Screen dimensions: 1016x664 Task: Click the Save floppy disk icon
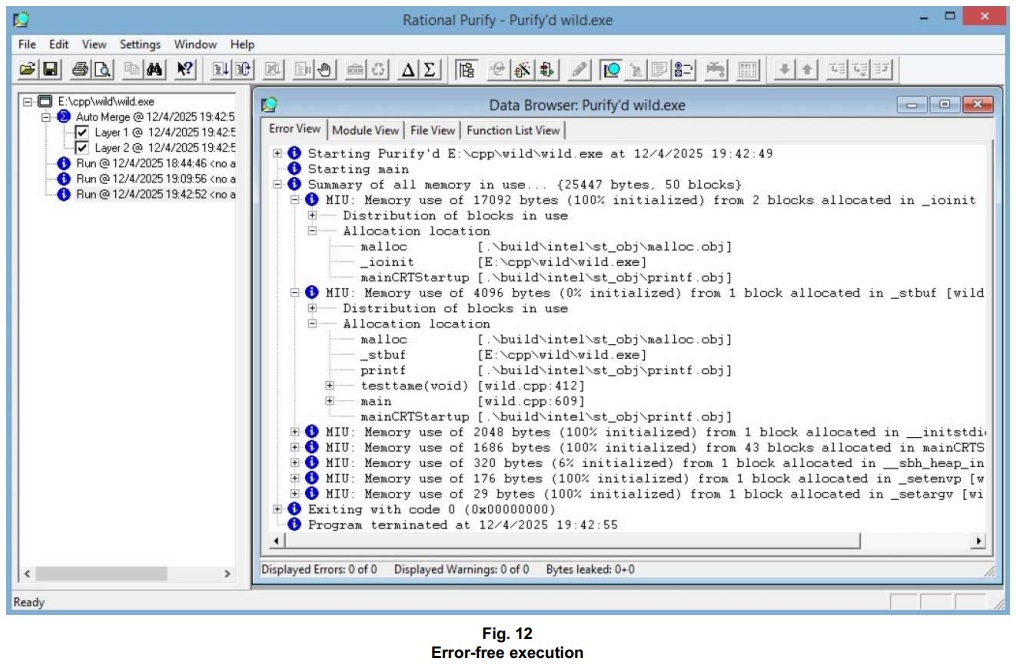tap(50, 69)
